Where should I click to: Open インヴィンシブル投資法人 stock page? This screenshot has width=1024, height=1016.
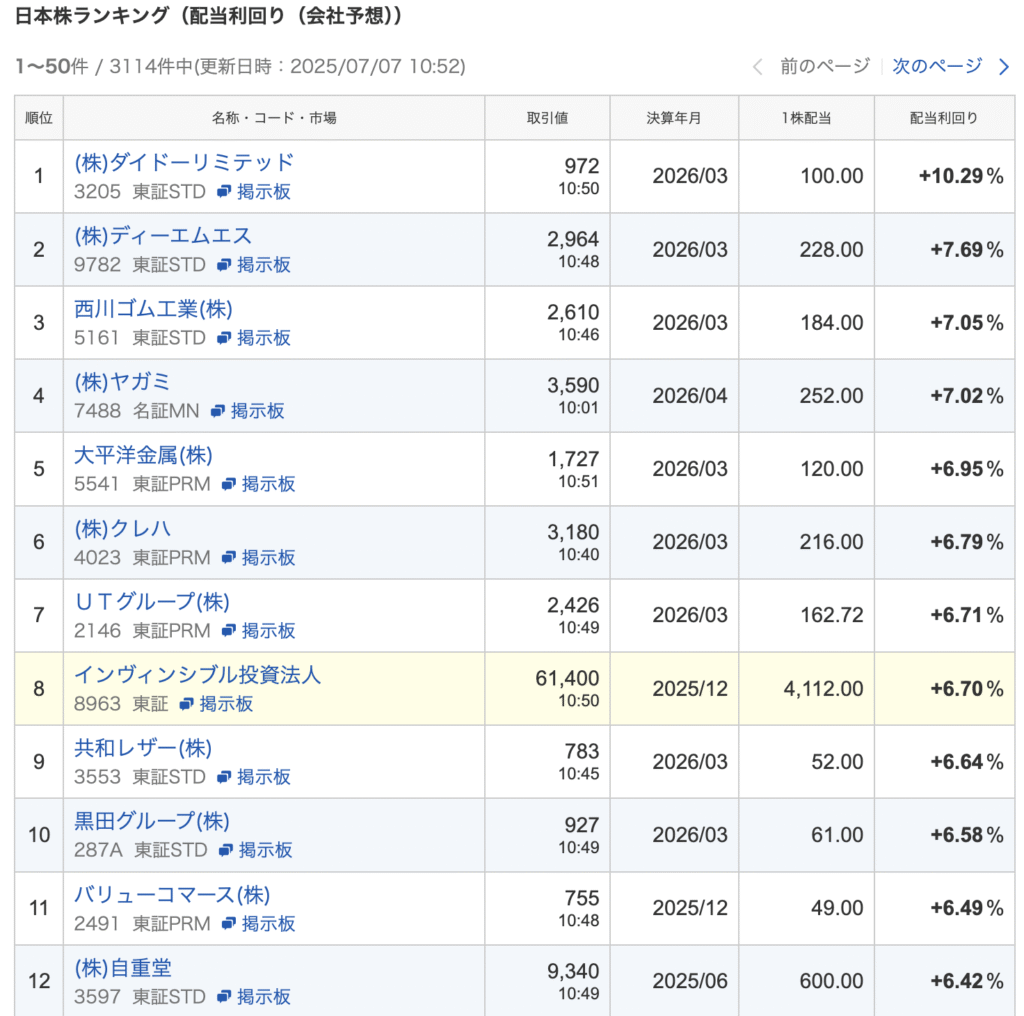point(198,675)
